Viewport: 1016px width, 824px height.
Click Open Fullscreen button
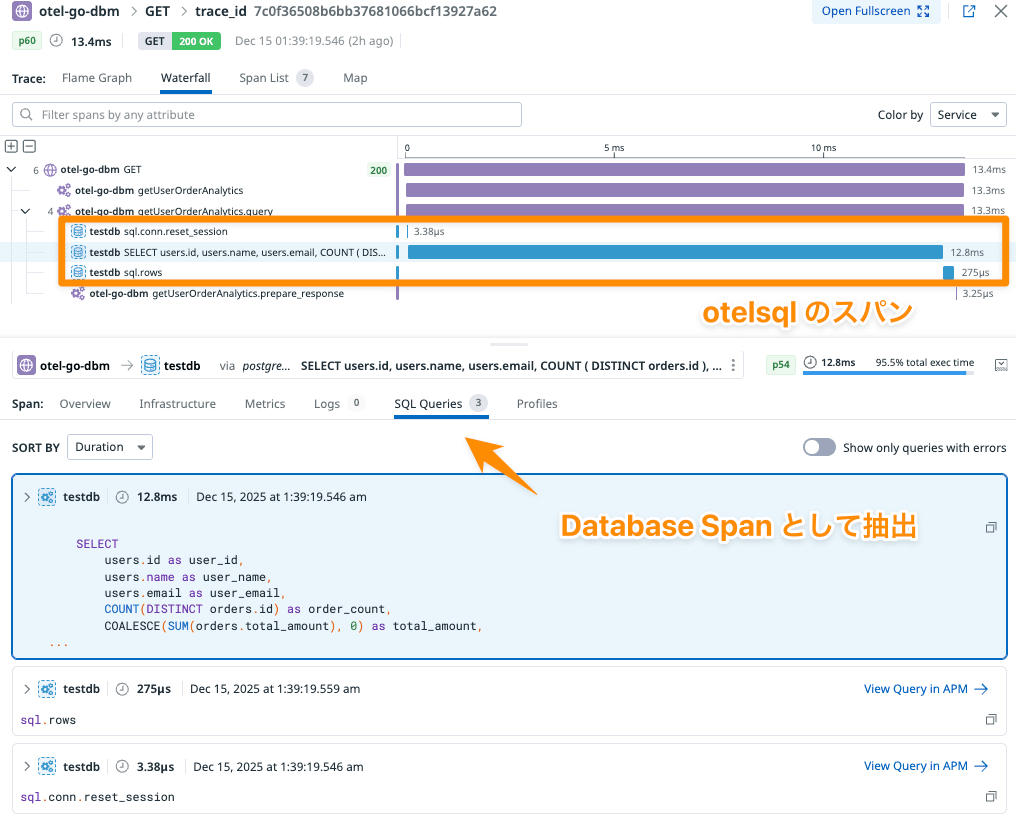[x=876, y=11]
